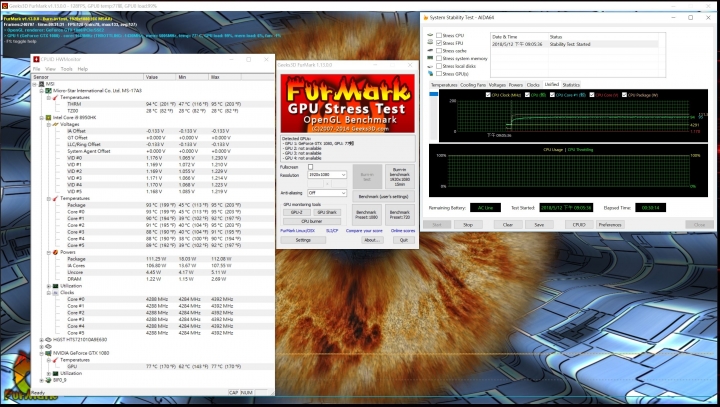This screenshot has width=720, height=407.
Task: Click the Voltages lightning icon
Action: coord(56,124)
